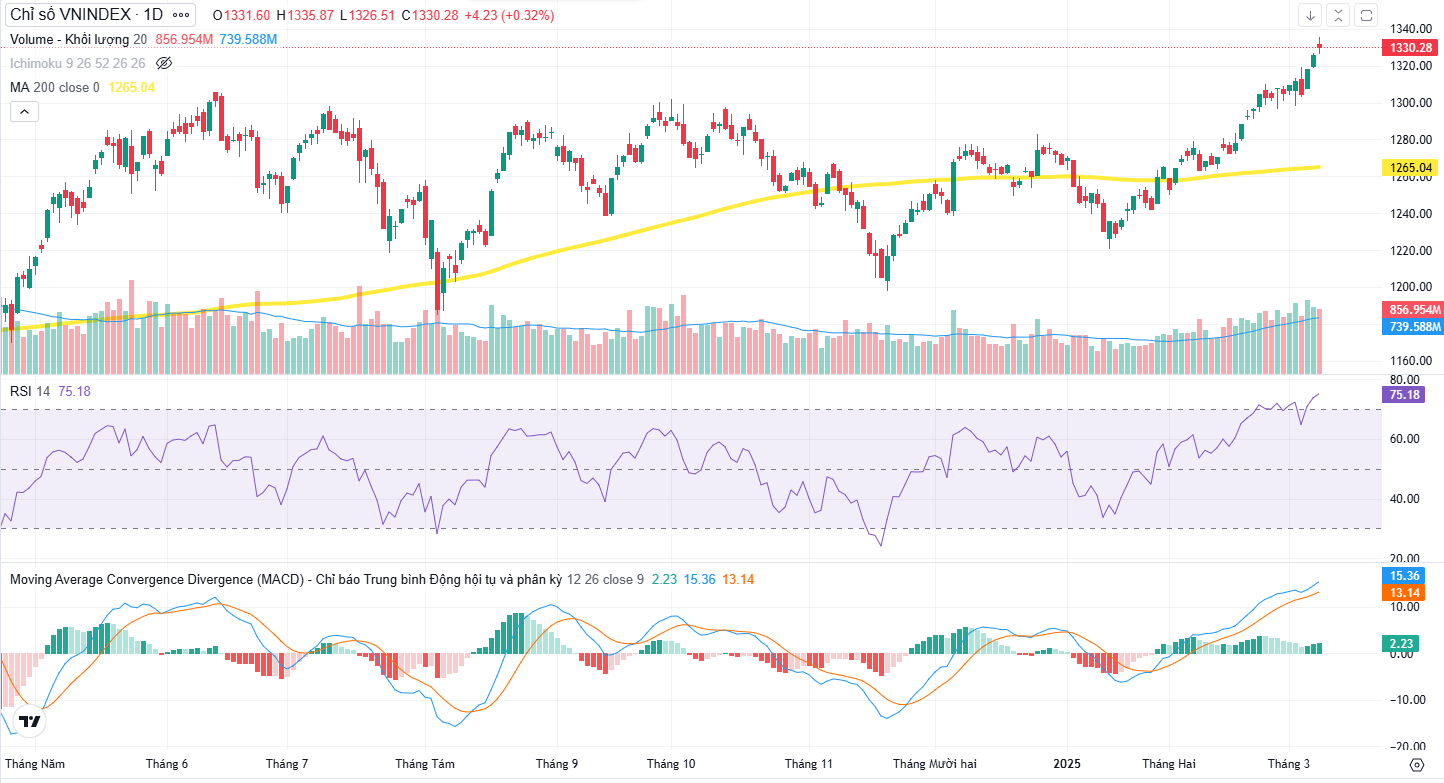The height and width of the screenshot is (783, 1444).
Task: Click the L1326.51 low price value
Action: tap(367, 15)
